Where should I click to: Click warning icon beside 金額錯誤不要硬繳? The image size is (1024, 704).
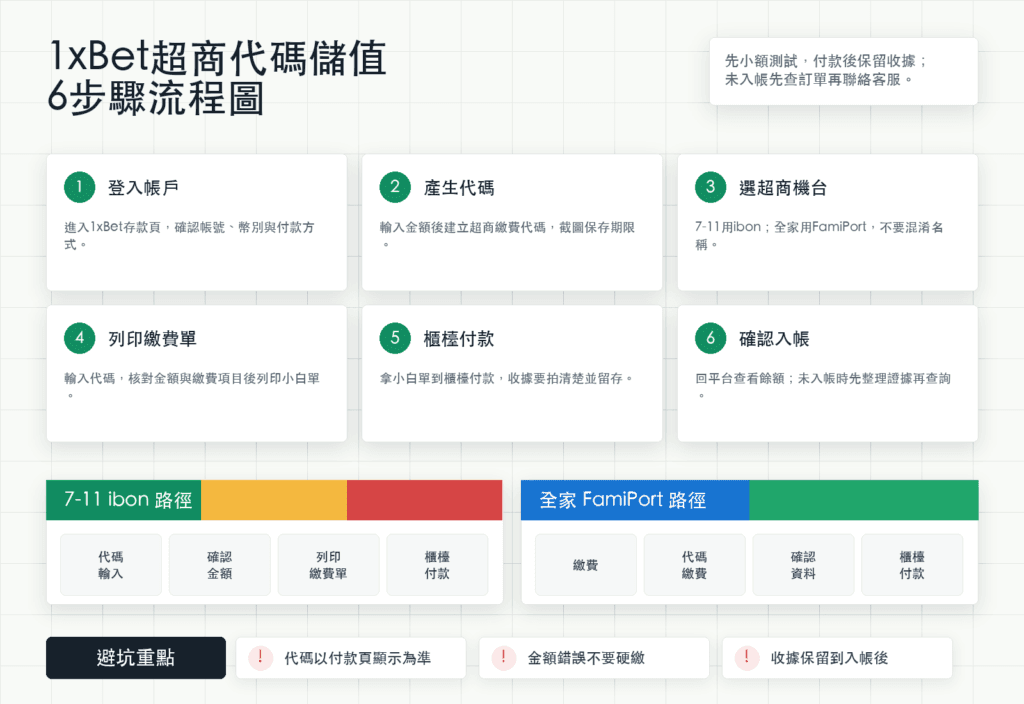504,658
